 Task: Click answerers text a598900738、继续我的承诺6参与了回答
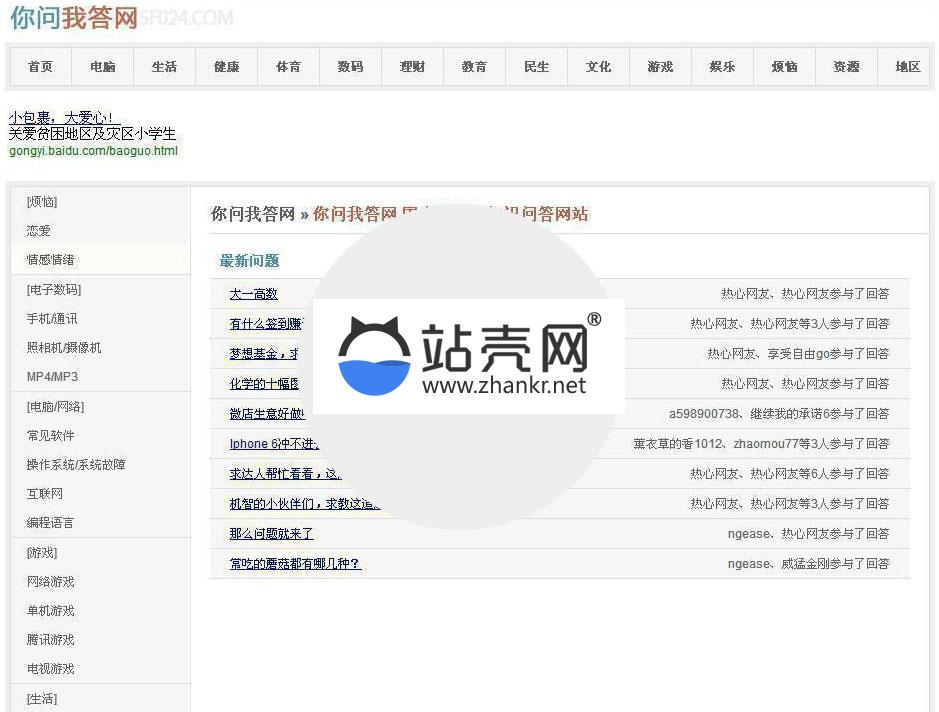(779, 414)
